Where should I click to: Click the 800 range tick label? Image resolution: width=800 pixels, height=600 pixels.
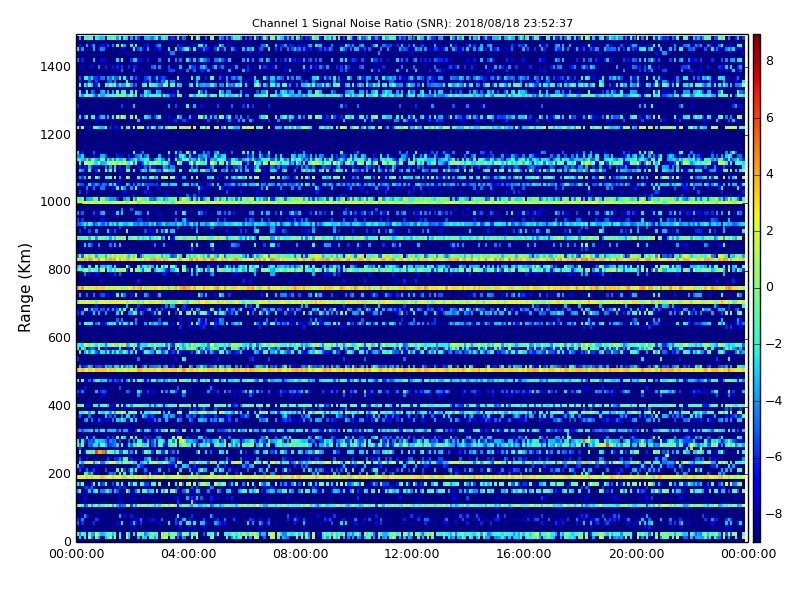[x=59, y=270]
